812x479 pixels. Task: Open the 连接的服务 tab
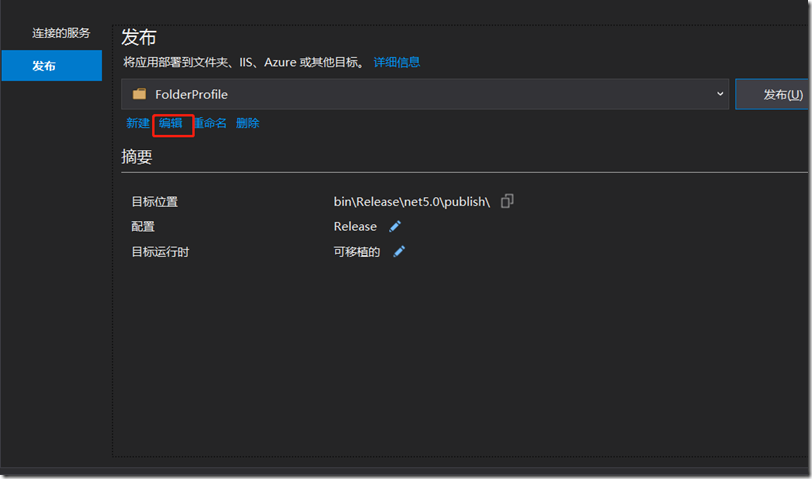[x=61, y=33]
